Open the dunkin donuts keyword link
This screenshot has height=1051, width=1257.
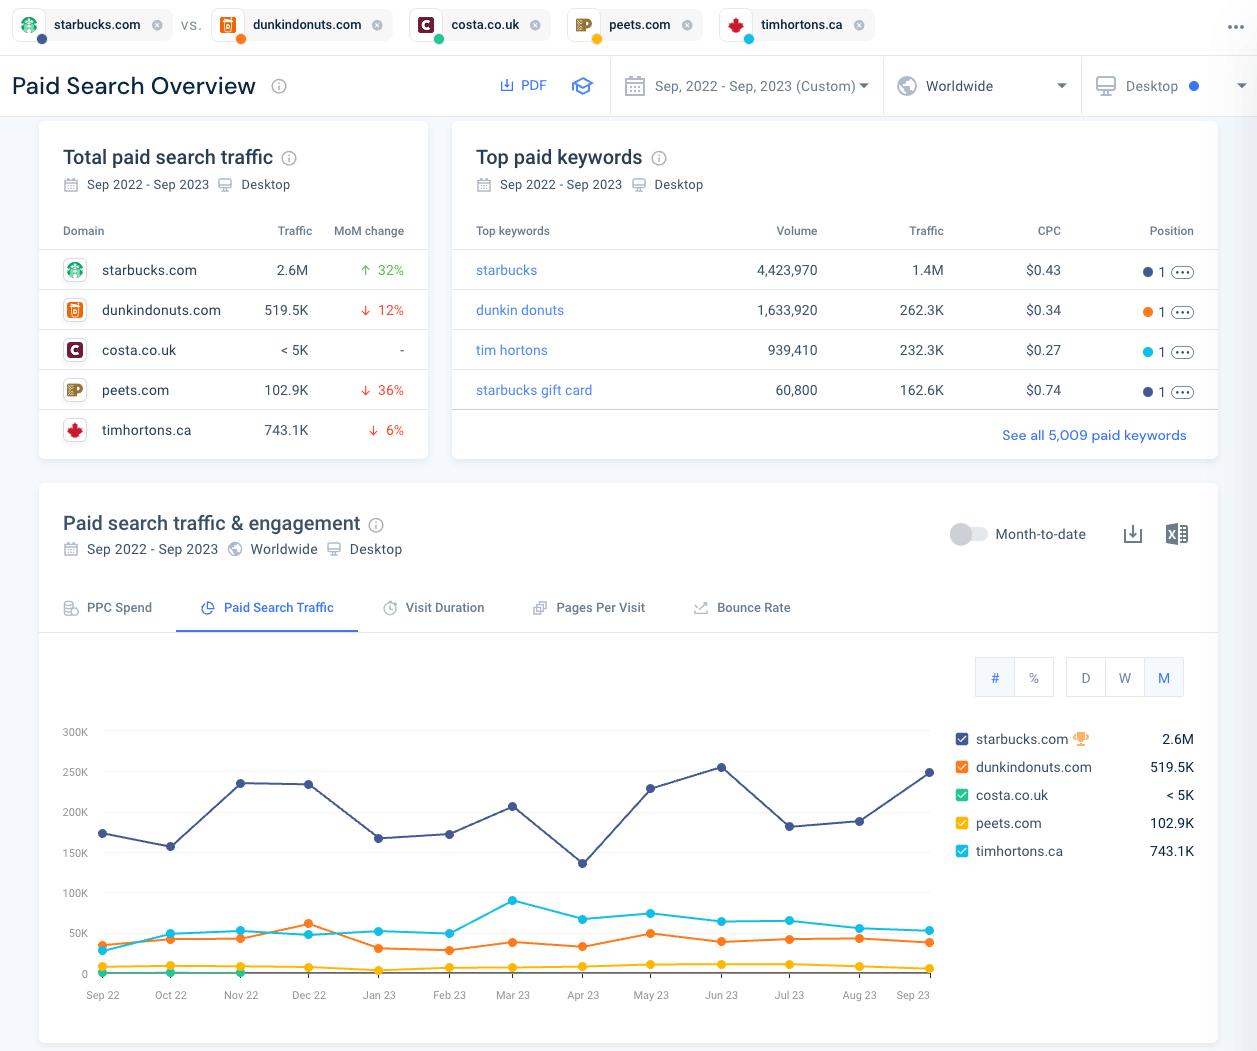tap(520, 310)
